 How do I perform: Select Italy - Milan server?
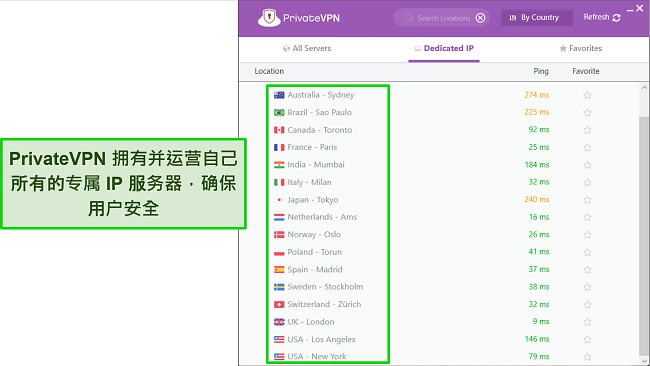[x=309, y=182]
